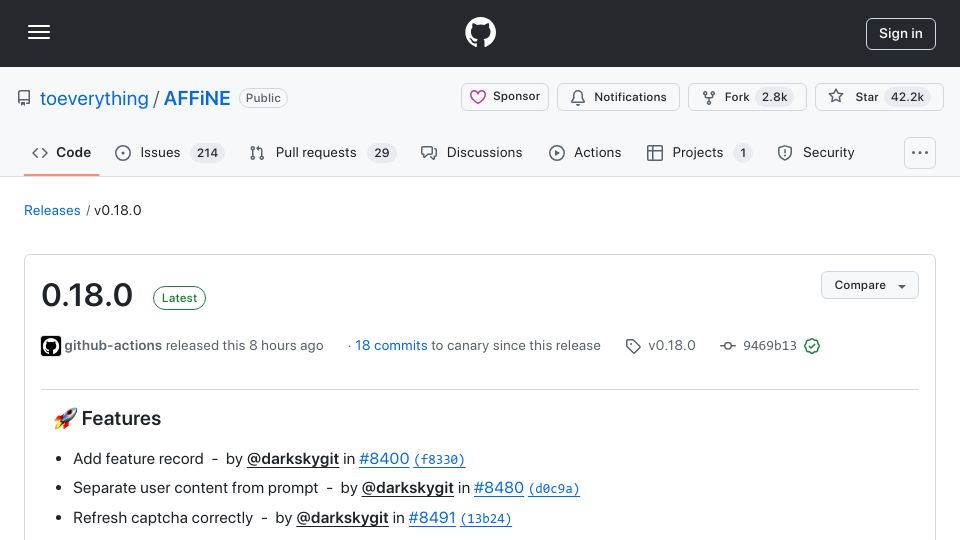Open the Pull requests tab
The height and width of the screenshot is (540, 960).
[x=323, y=152]
